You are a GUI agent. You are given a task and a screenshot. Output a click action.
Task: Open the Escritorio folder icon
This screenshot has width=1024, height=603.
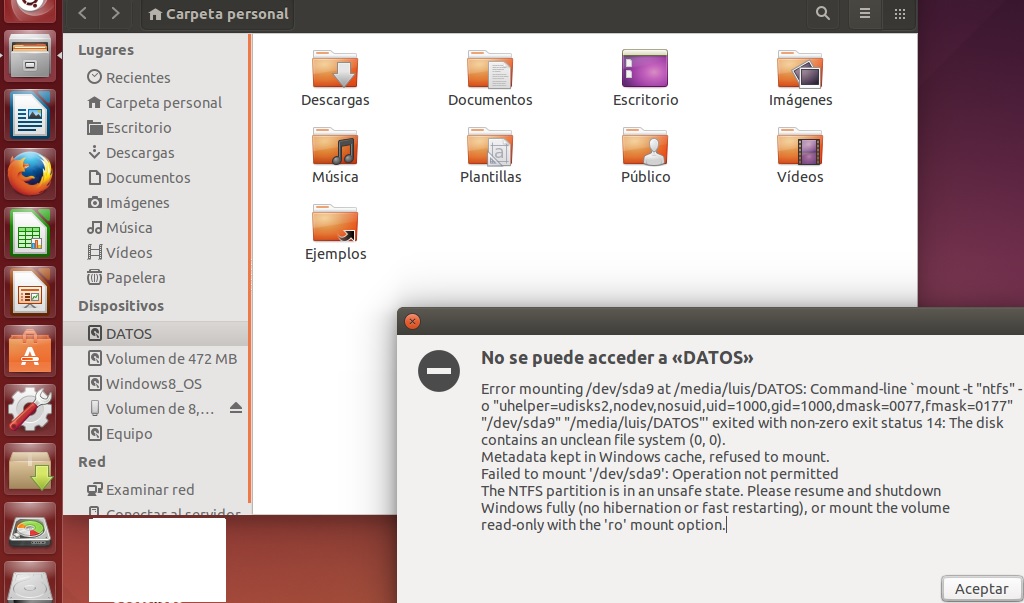pyautogui.click(x=645, y=69)
